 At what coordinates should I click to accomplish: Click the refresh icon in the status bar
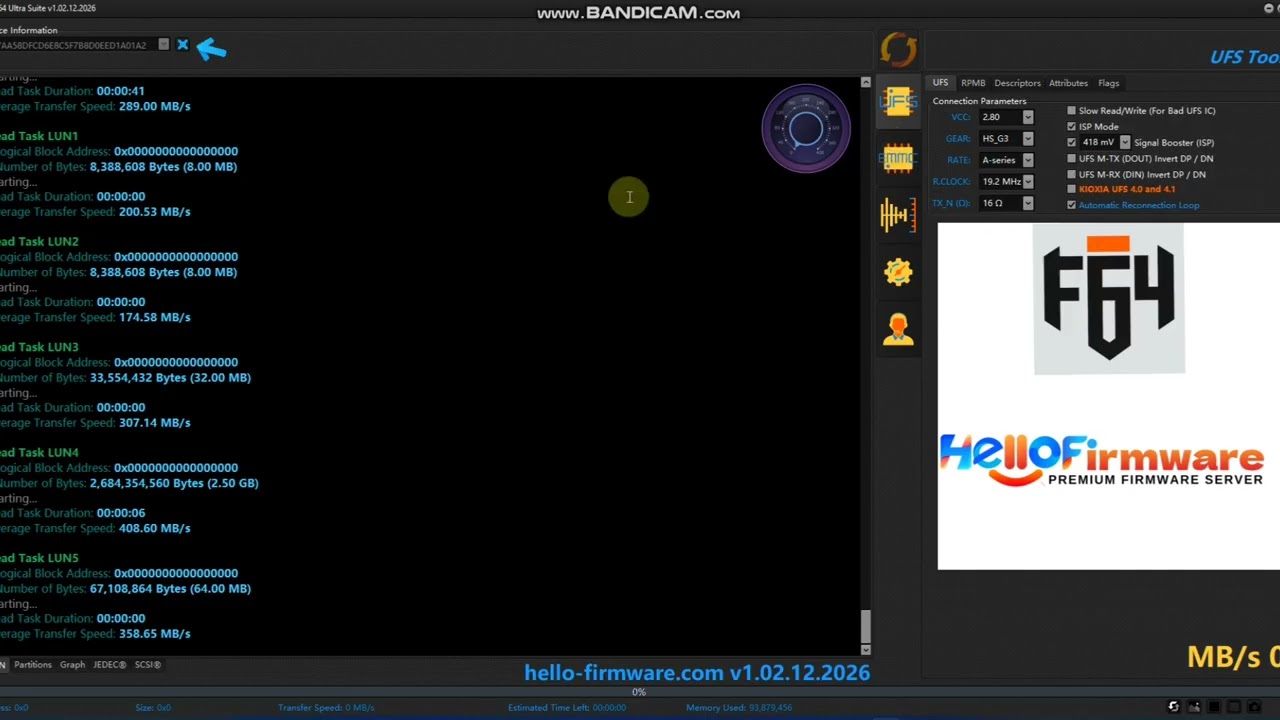point(1173,707)
